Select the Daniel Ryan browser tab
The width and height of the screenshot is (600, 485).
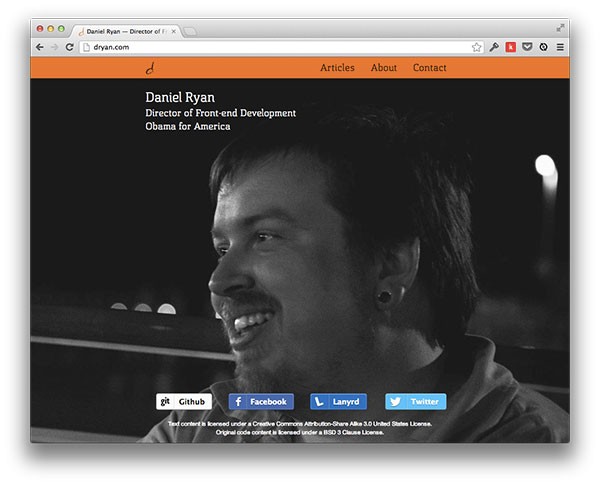point(126,31)
